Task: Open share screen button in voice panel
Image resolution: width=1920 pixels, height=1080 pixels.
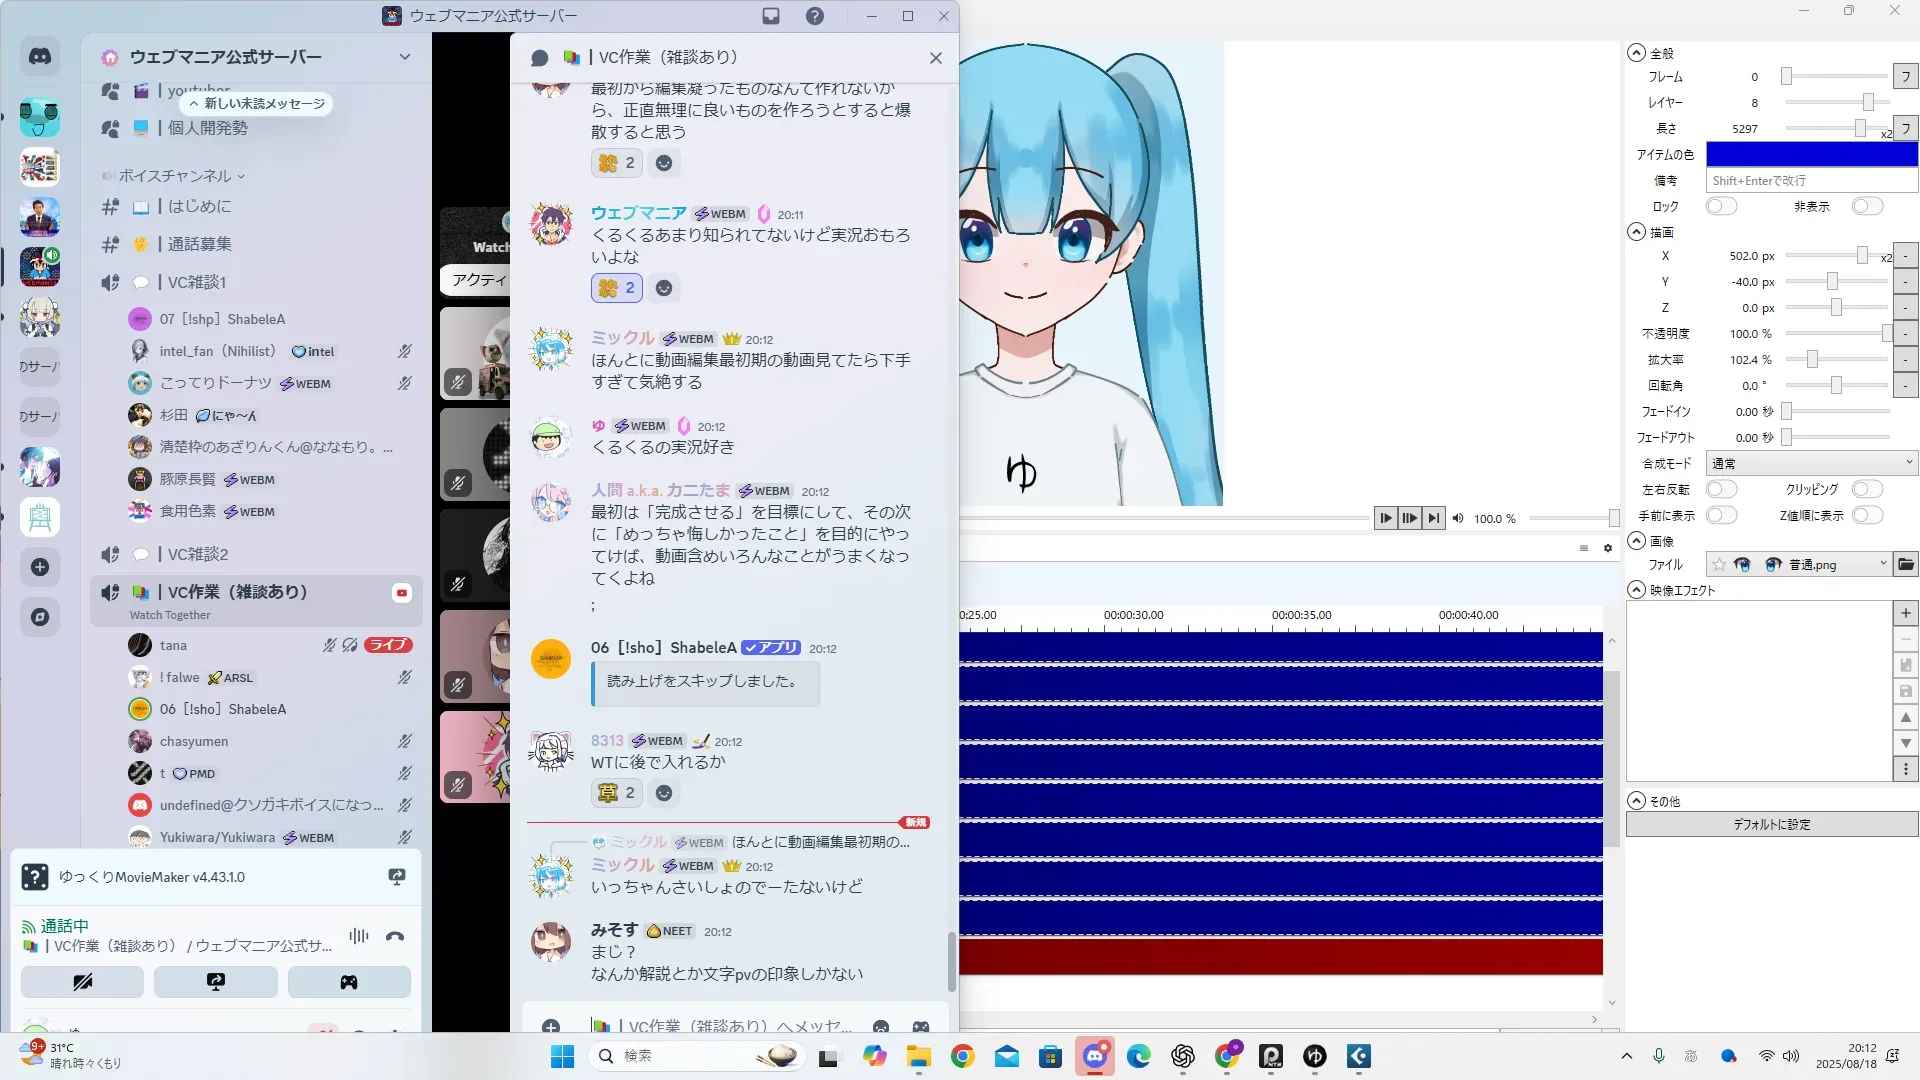Action: click(x=216, y=982)
